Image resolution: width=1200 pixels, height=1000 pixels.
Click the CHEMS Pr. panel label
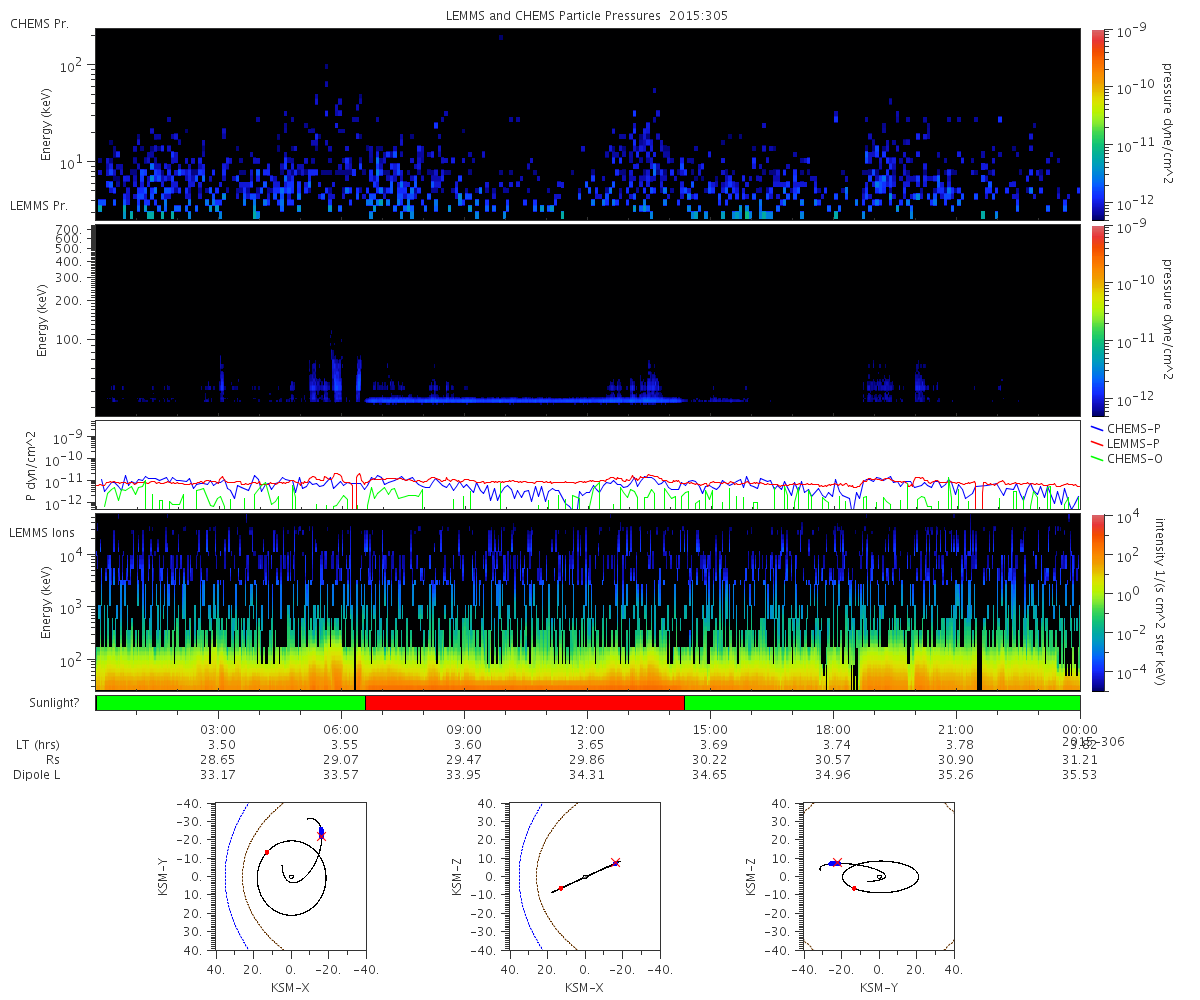pyautogui.click(x=39, y=23)
